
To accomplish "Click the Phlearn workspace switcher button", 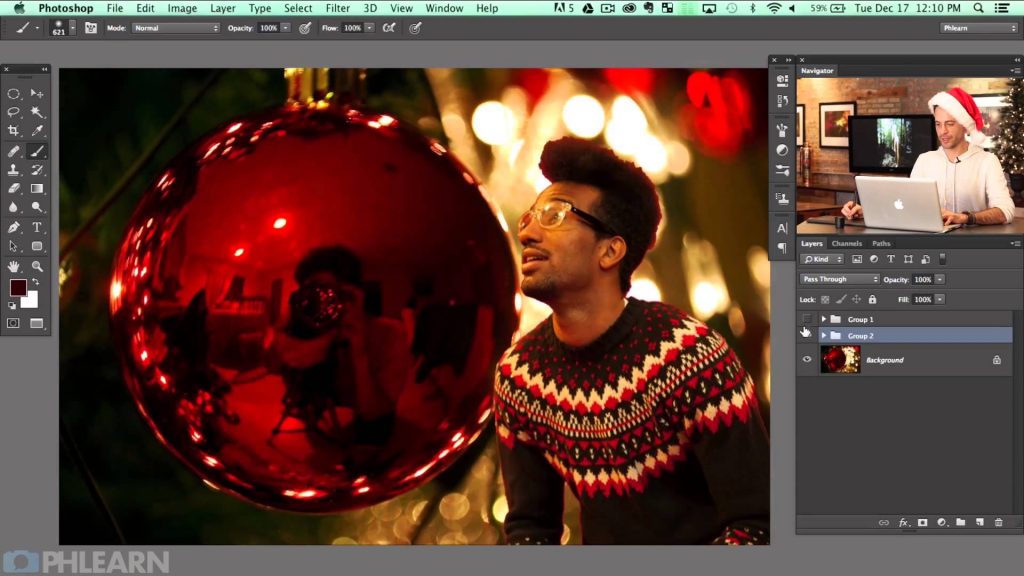I will 979,28.
